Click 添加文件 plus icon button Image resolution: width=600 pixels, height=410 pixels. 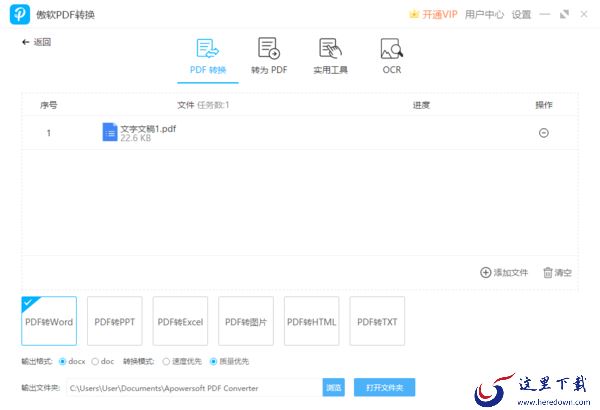point(504,272)
